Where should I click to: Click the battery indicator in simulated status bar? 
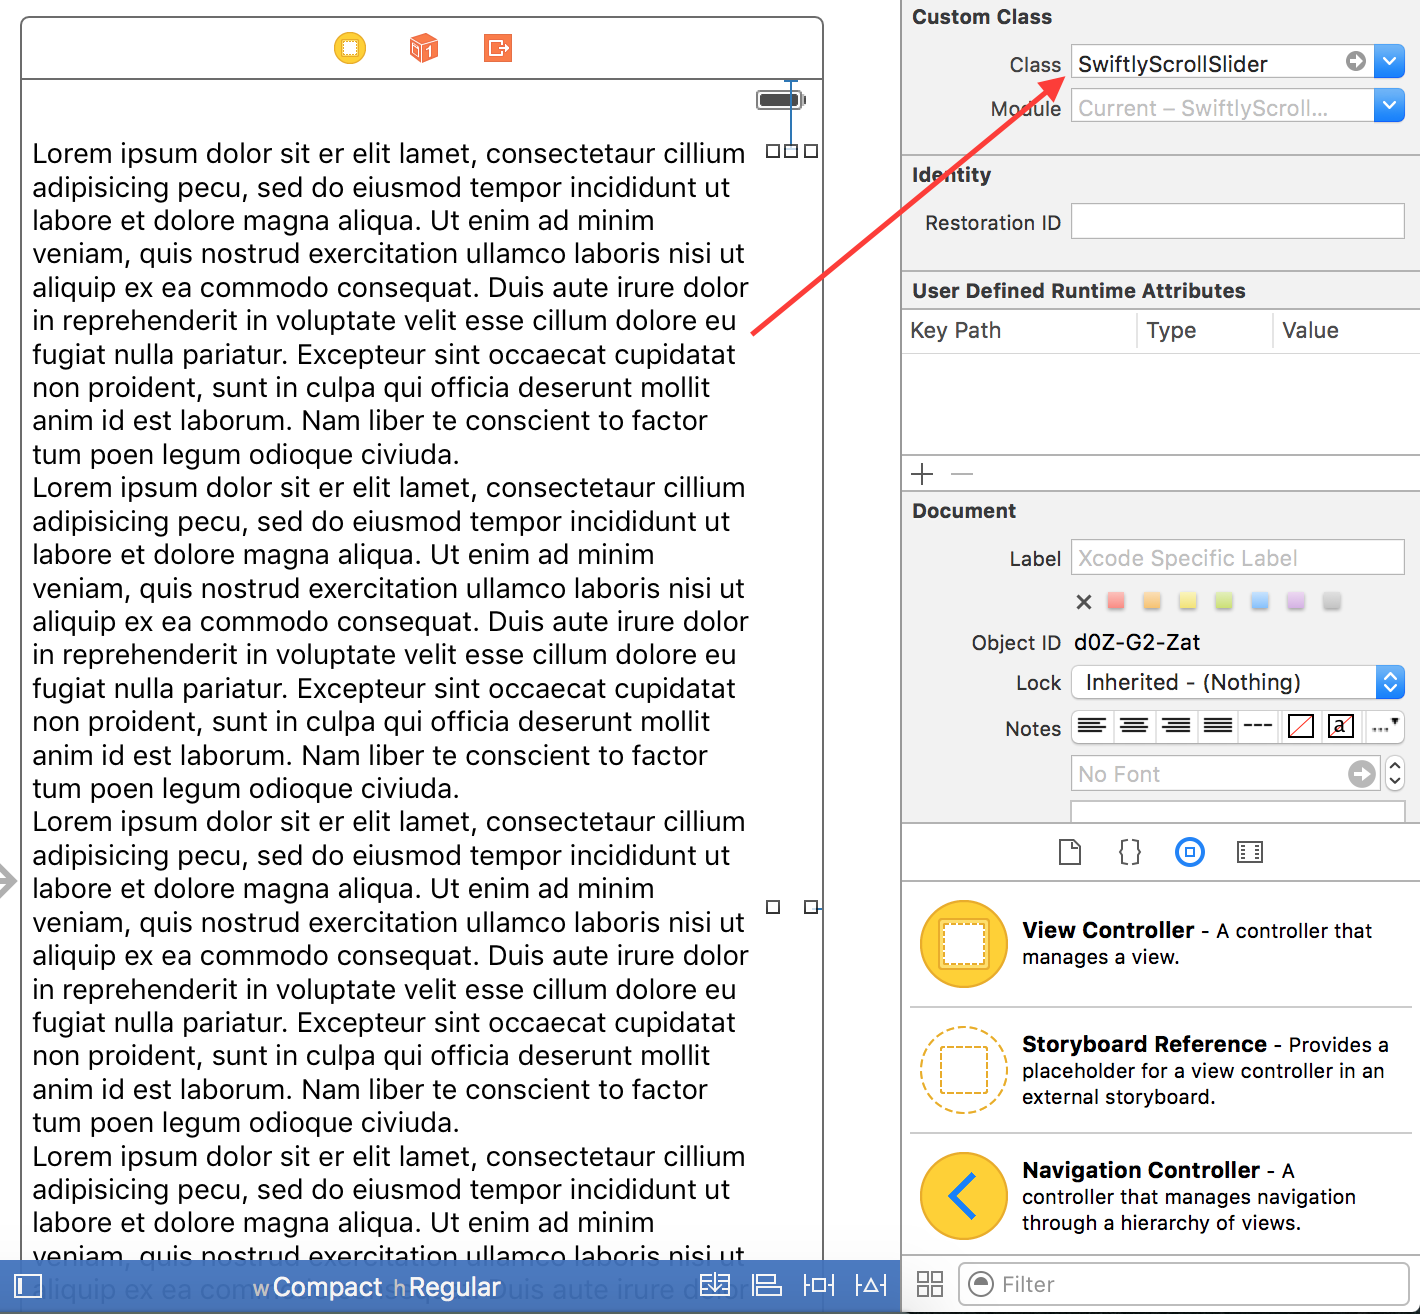[781, 99]
